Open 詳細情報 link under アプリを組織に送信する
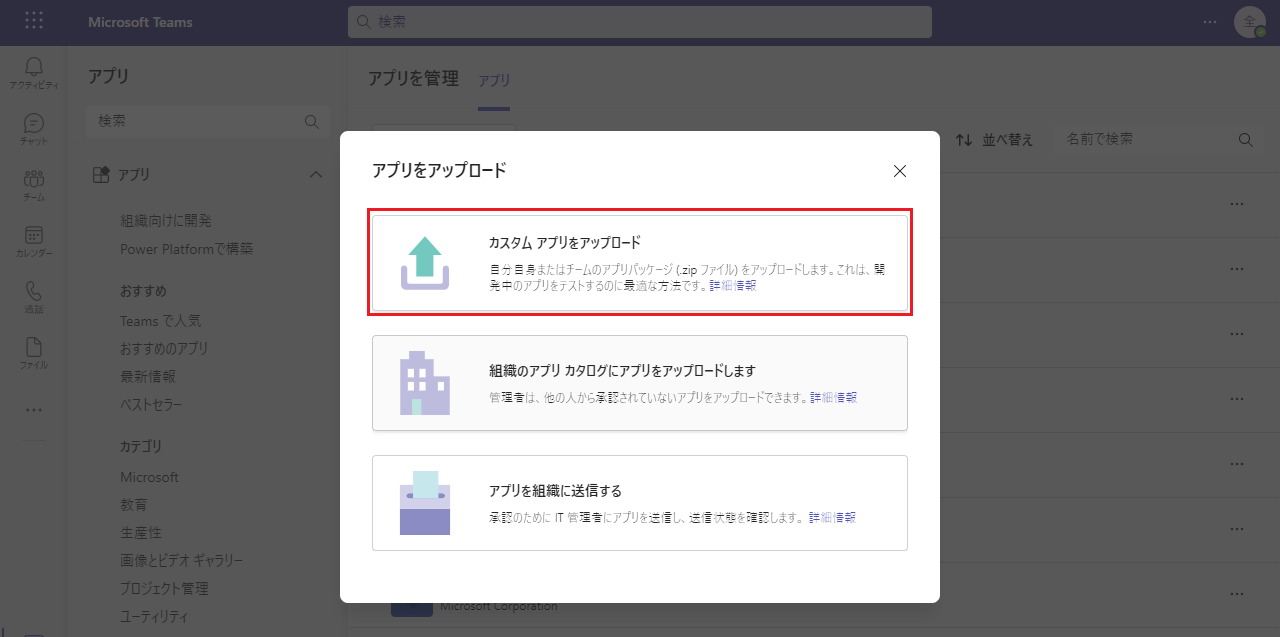Image resolution: width=1280 pixels, height=637 pixels. tap(832, 518)
